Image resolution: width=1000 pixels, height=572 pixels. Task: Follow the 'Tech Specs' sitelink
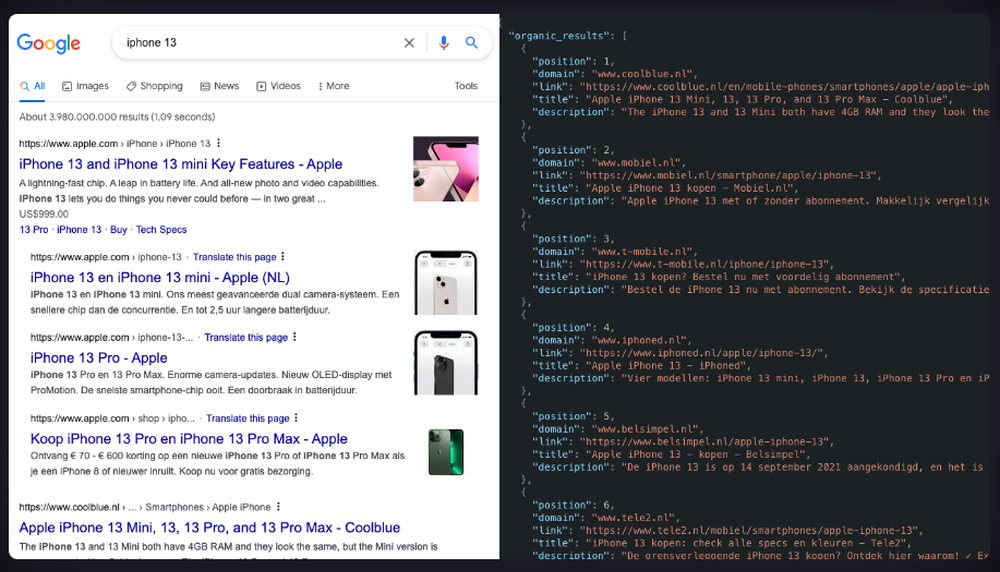(x=161, y=230)
